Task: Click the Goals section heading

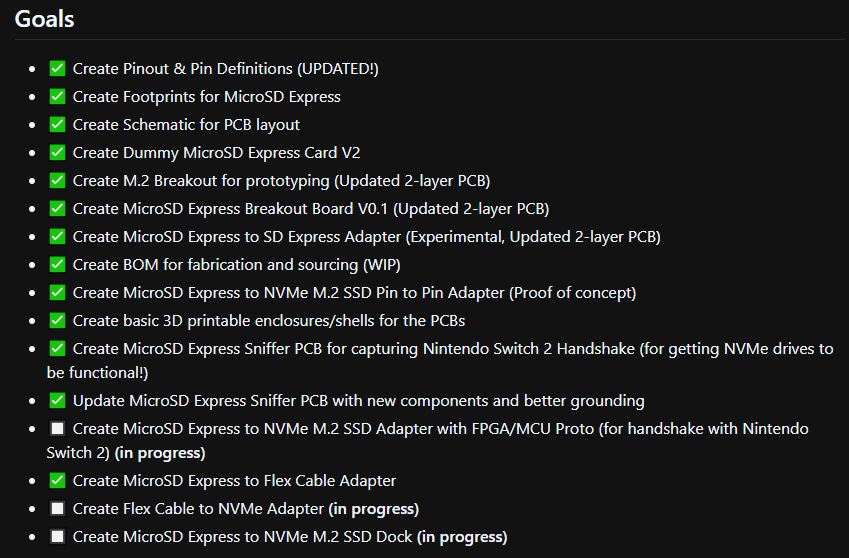Action: click(44, 19)
